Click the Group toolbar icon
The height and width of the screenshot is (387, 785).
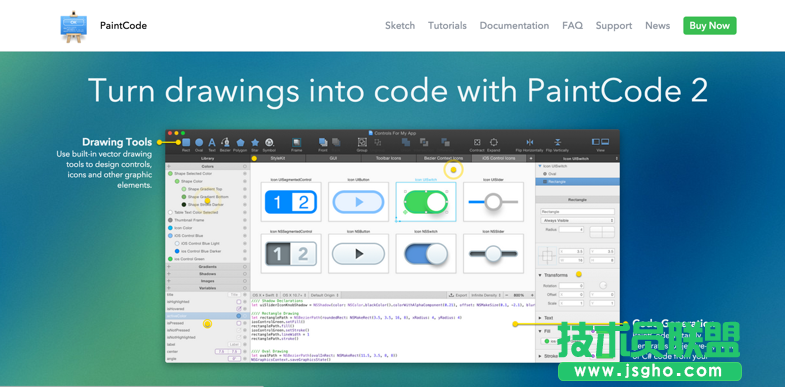click(x=362, y=142)
